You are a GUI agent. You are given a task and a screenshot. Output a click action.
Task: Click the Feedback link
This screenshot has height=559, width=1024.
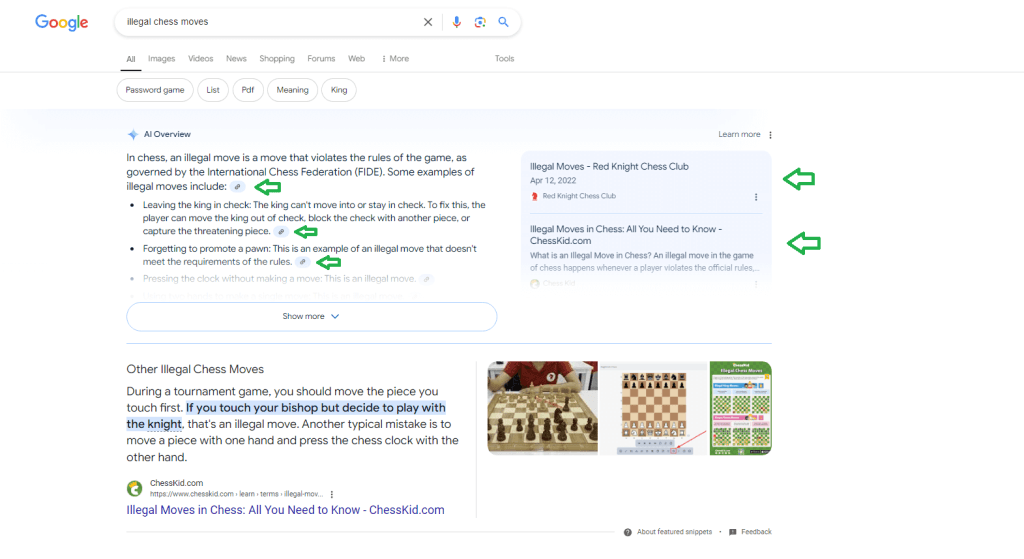pos(756,532)
